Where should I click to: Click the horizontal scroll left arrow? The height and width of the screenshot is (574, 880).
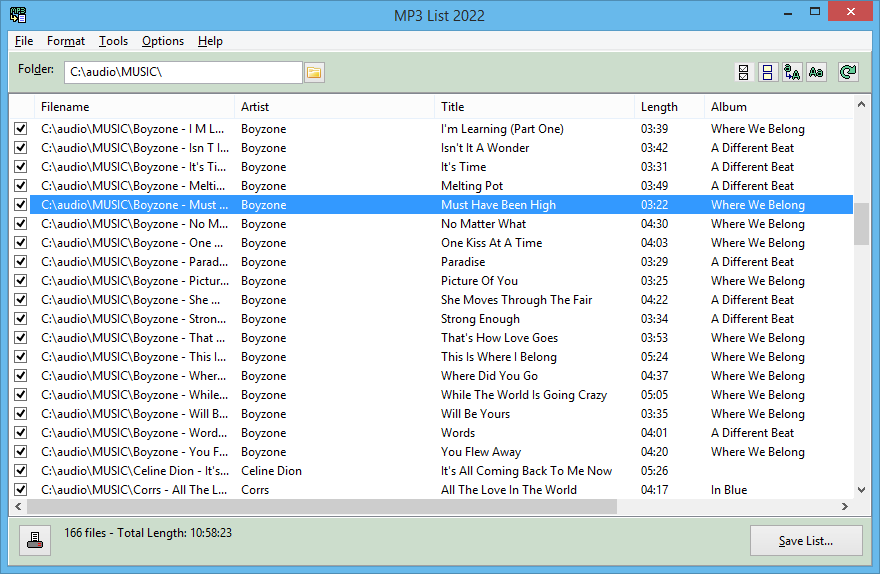point(19,507)
